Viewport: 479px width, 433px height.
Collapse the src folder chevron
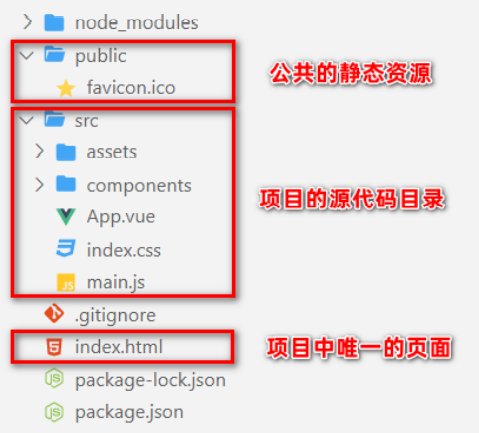(27, 120)
